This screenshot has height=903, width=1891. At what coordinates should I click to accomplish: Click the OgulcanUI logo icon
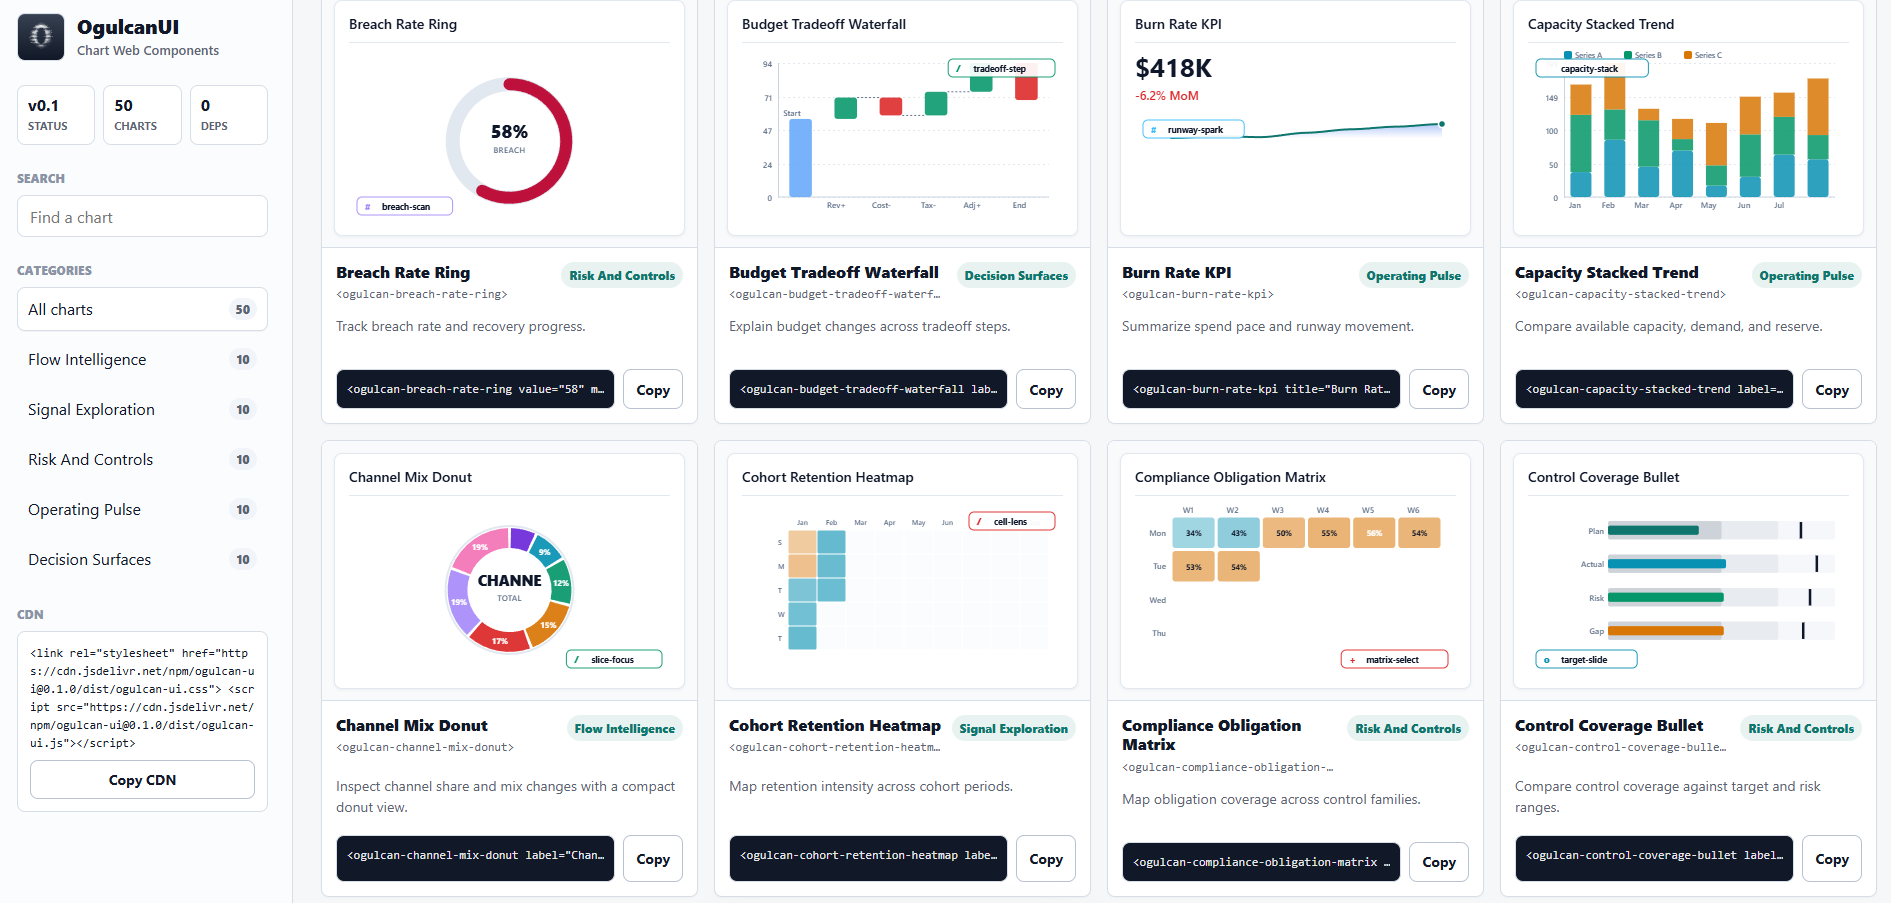click(41, 37)
